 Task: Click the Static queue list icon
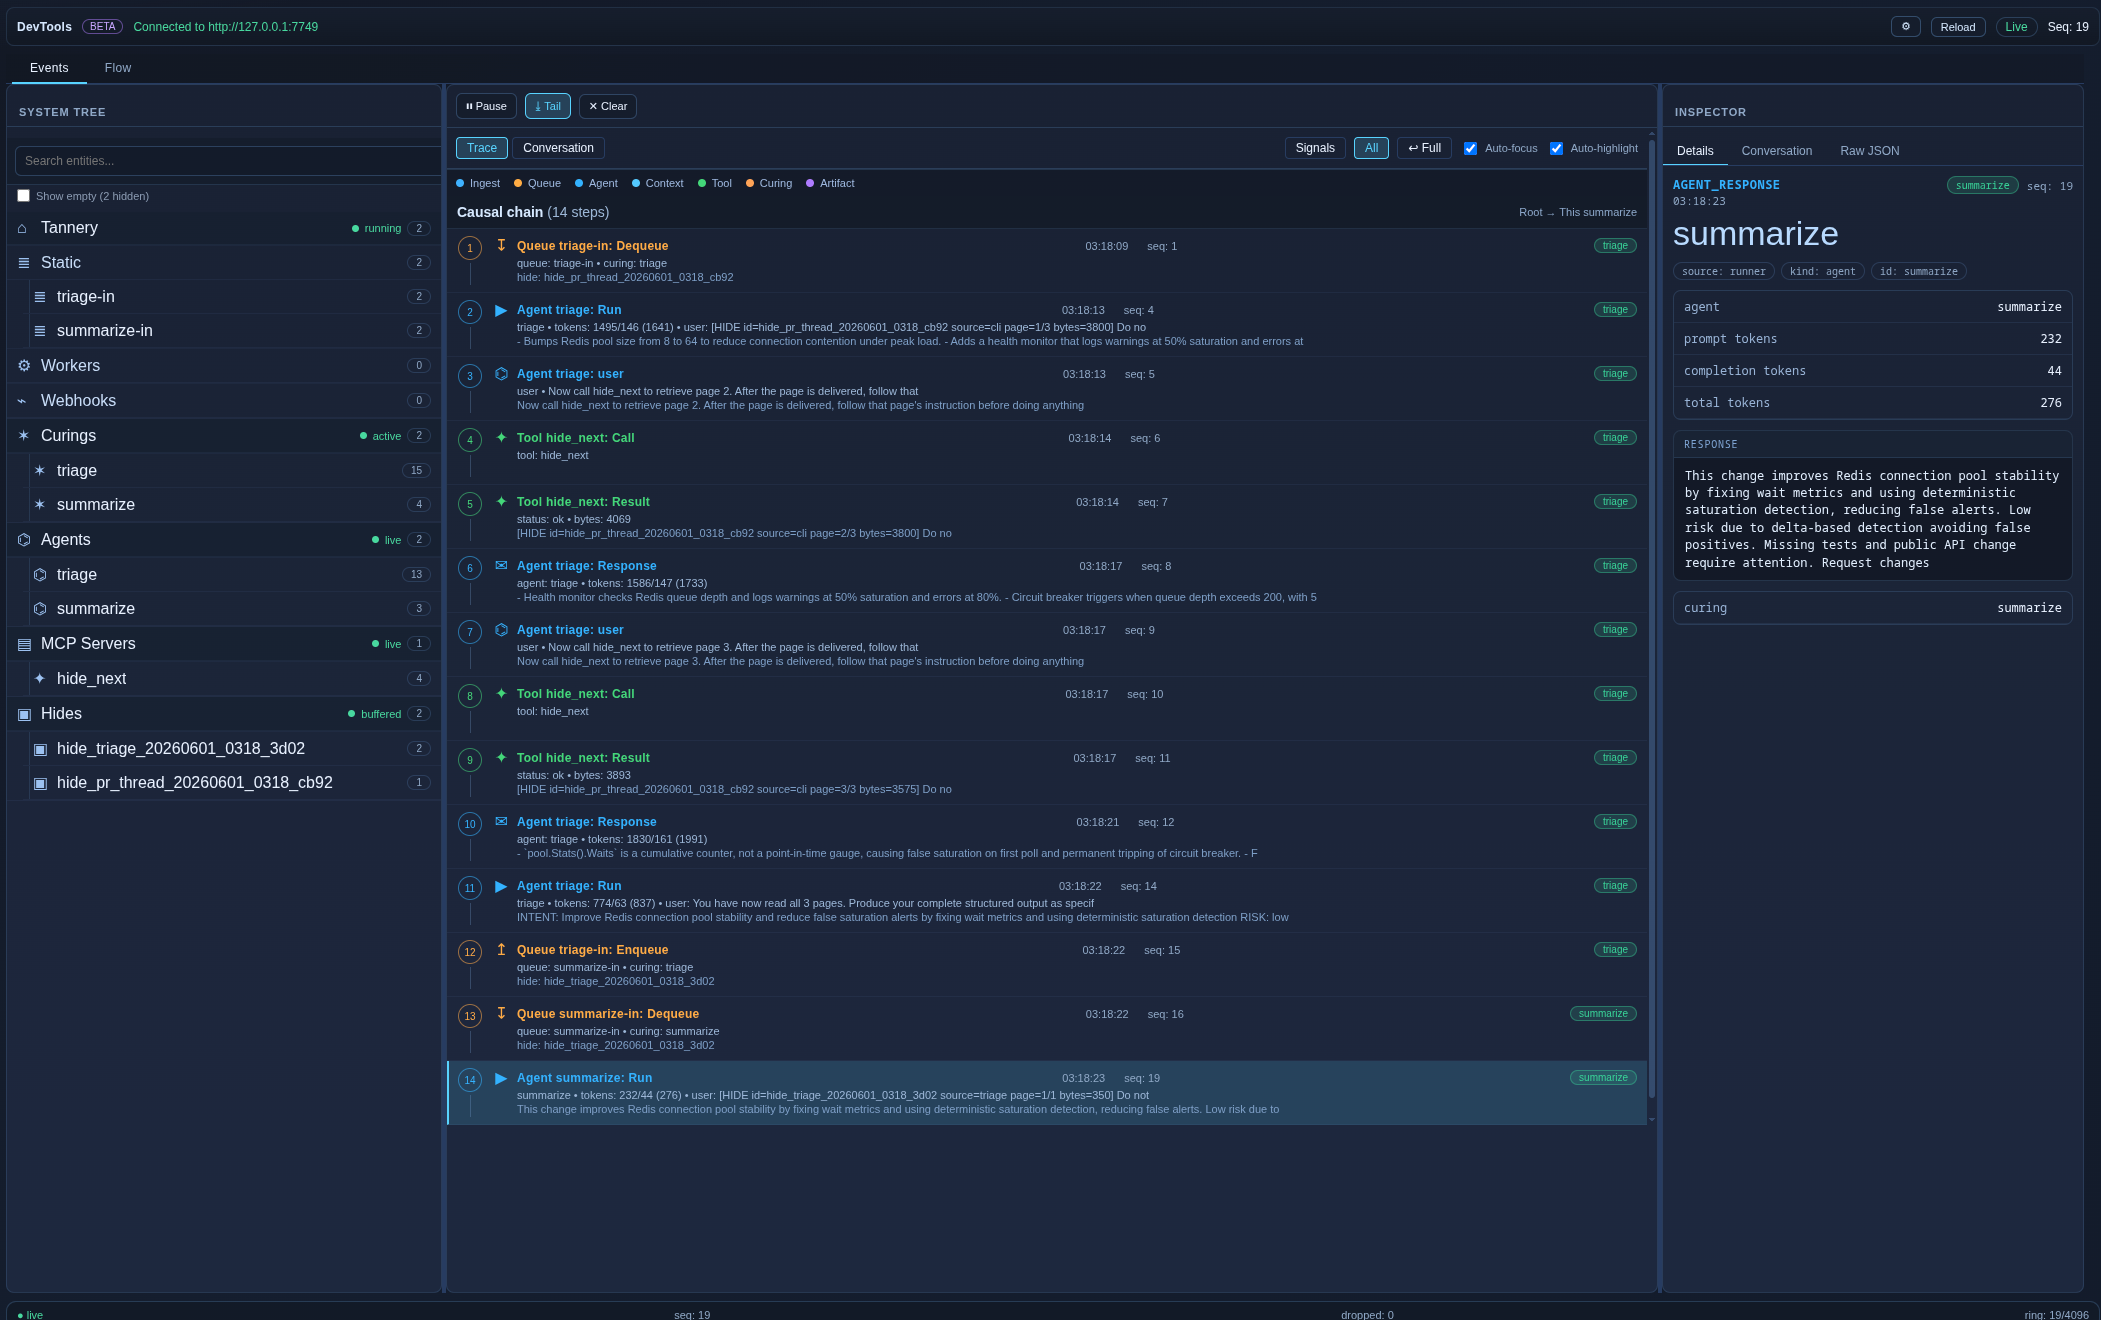[24, 263]
